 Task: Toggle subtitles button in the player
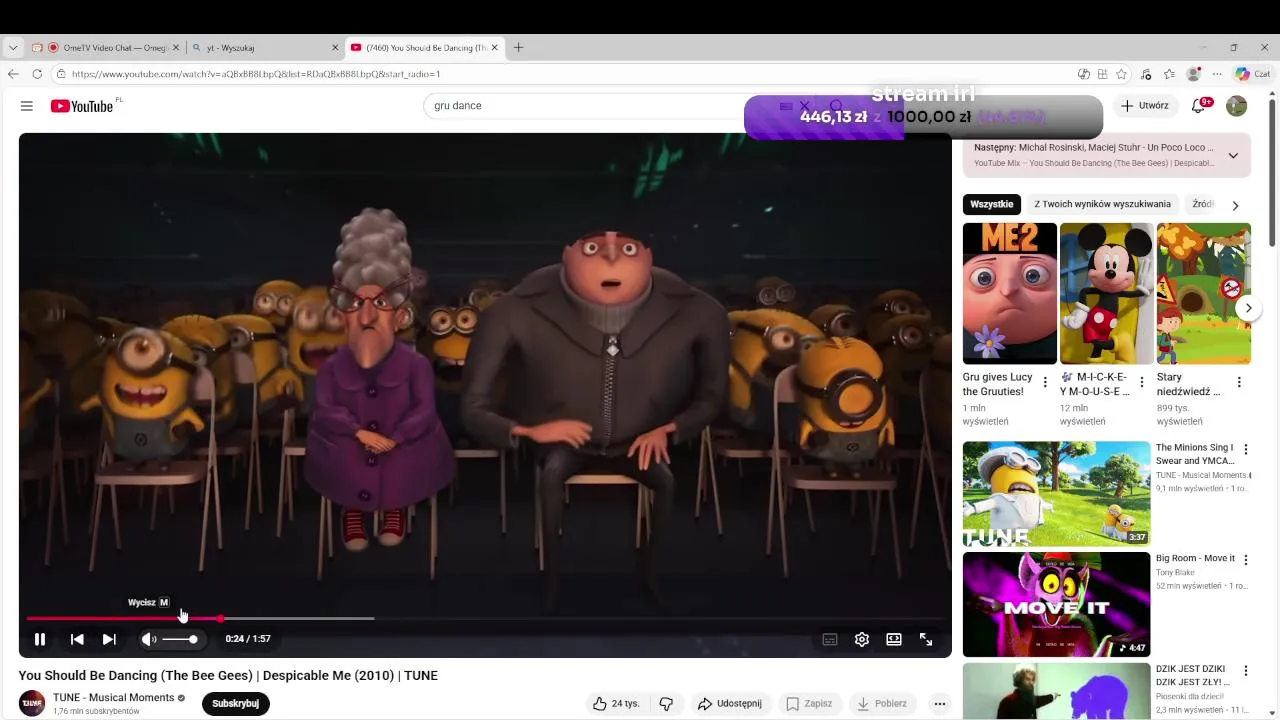pyautogui.click(x=829, y=639)
